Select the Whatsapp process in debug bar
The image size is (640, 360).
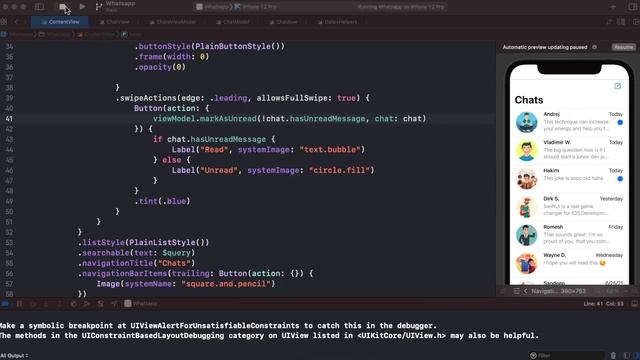pyautogui.click(x=141, y=304)
